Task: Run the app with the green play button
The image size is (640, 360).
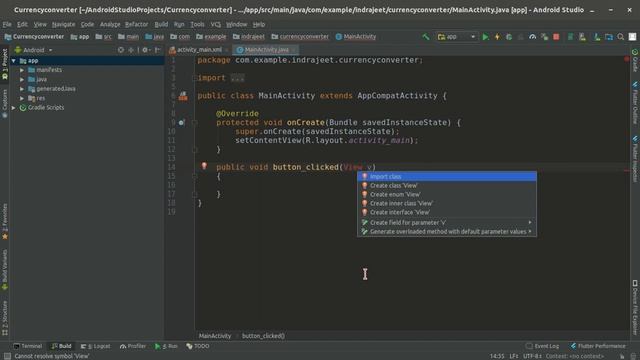Action: [x=485, y=37]
